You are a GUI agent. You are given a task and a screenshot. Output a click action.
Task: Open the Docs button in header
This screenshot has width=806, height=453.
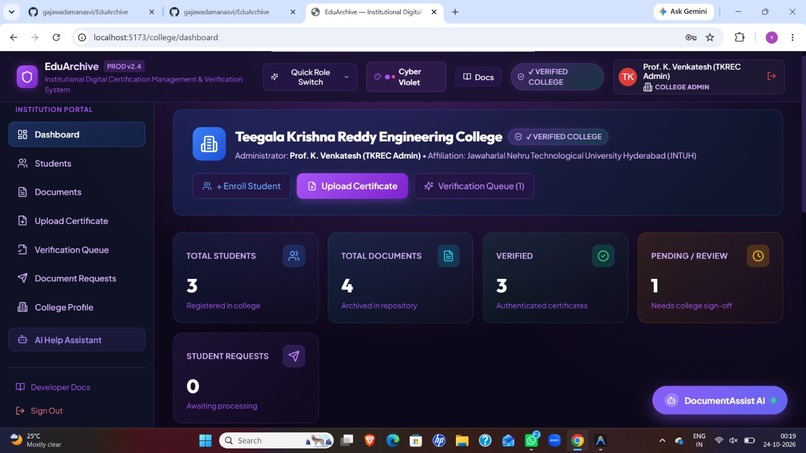[x=479, y=77]
